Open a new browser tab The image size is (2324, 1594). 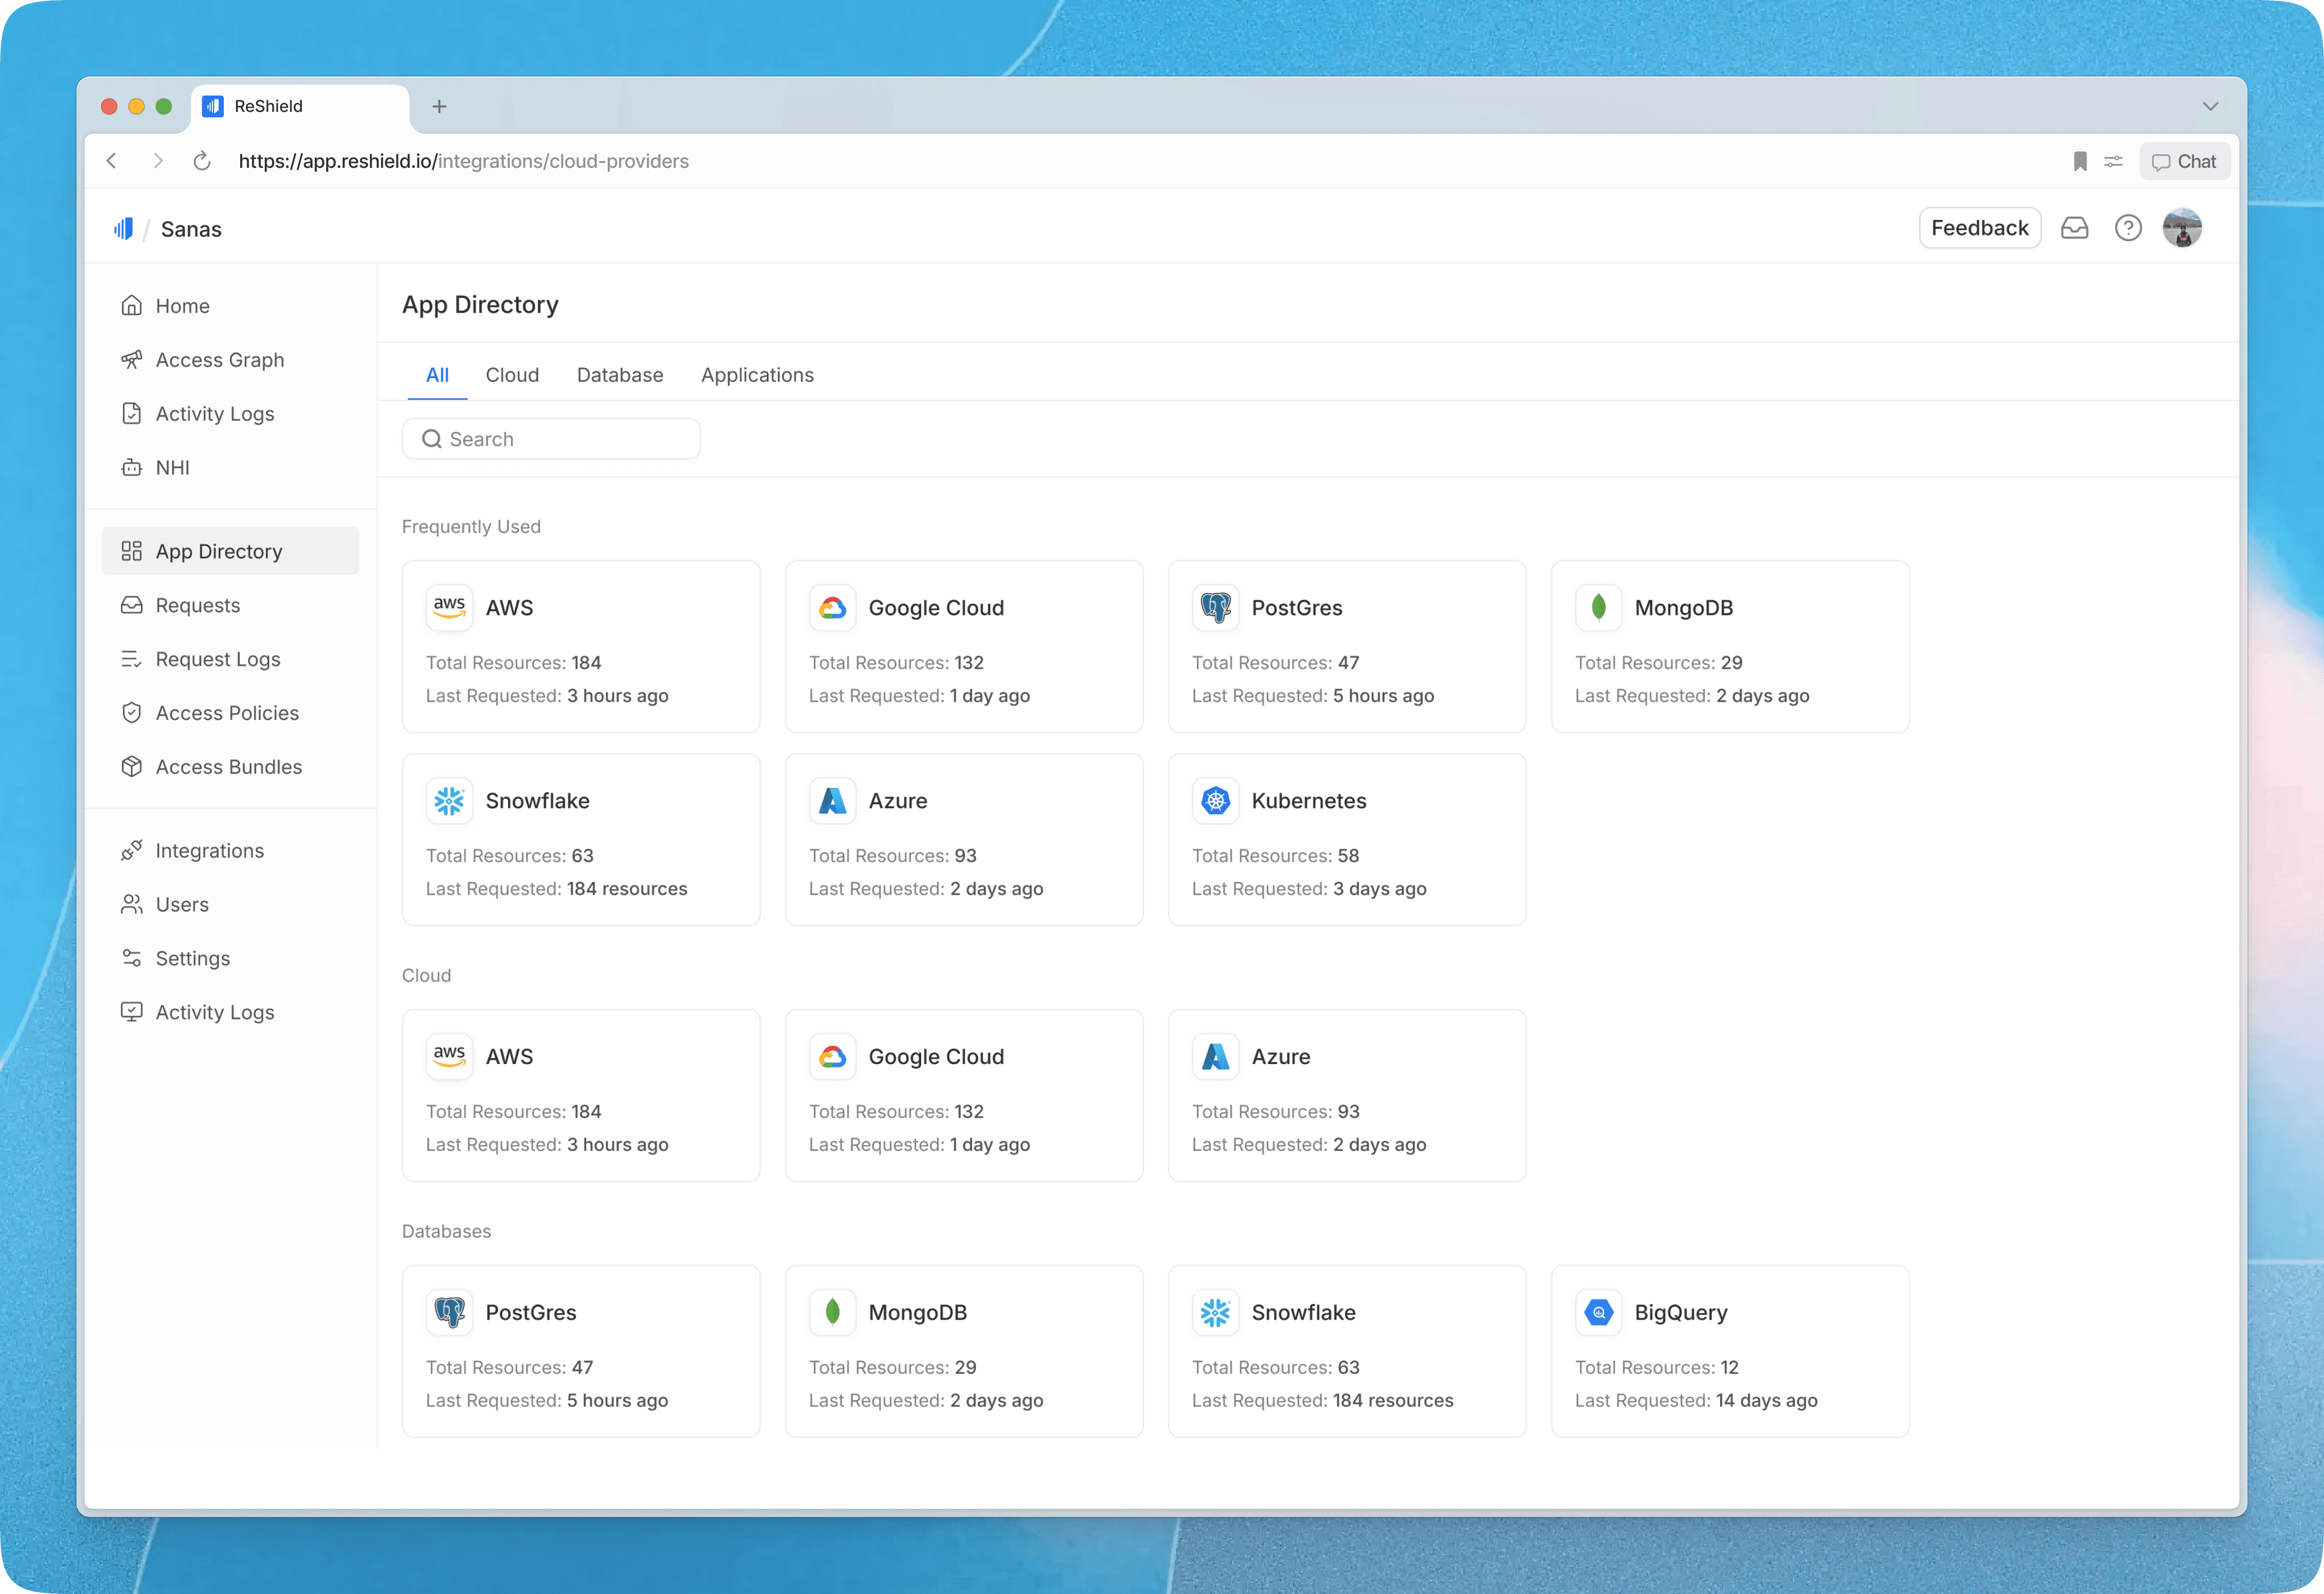439,106
